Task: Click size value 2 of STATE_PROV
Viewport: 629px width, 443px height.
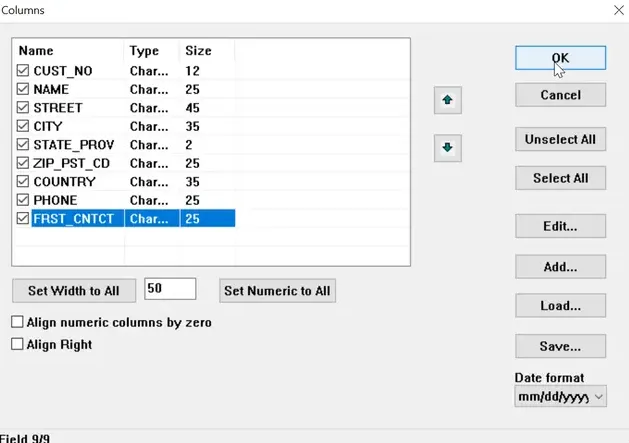Action: pos(189,144)
